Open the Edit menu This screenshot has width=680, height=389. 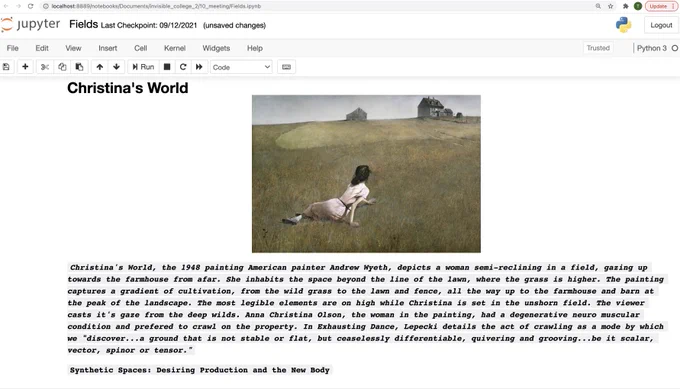pyautogui.click(x=42, y=48)
